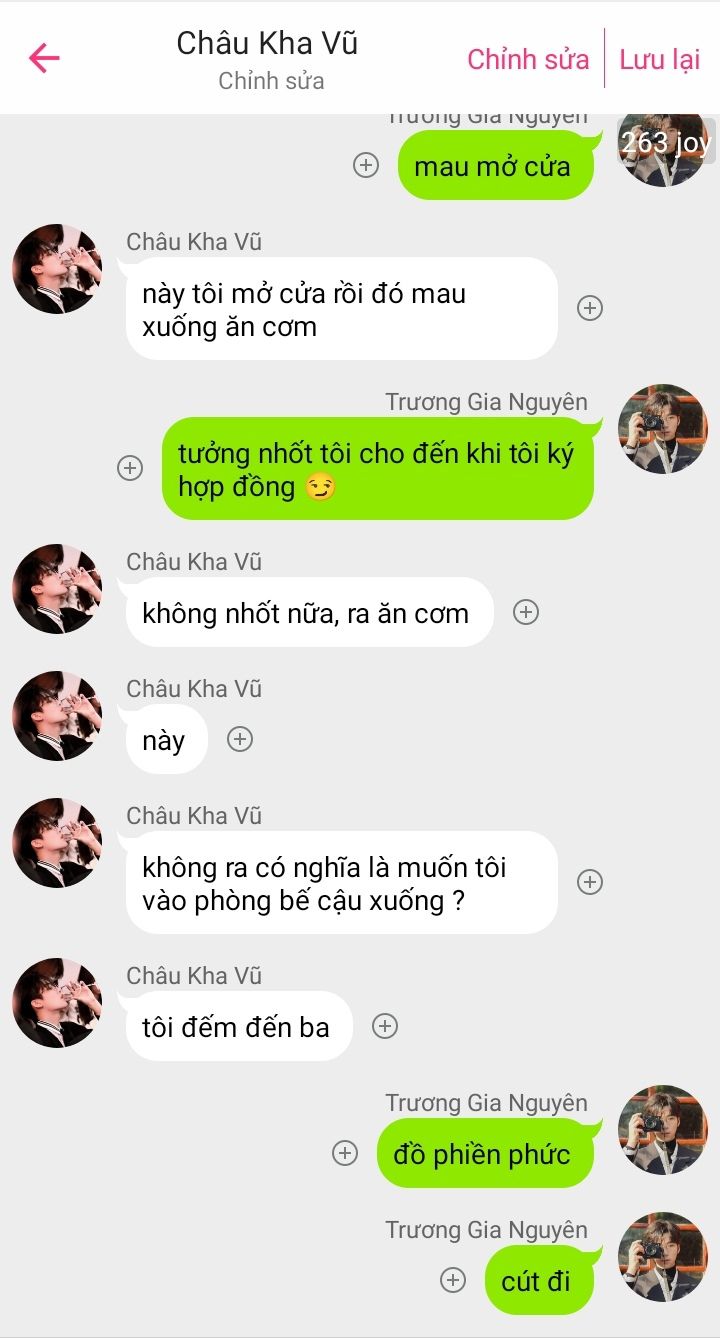Screen dimensions: 720x1339
Task: Tap Lưu lại to save
Action: tap(659, 59)
